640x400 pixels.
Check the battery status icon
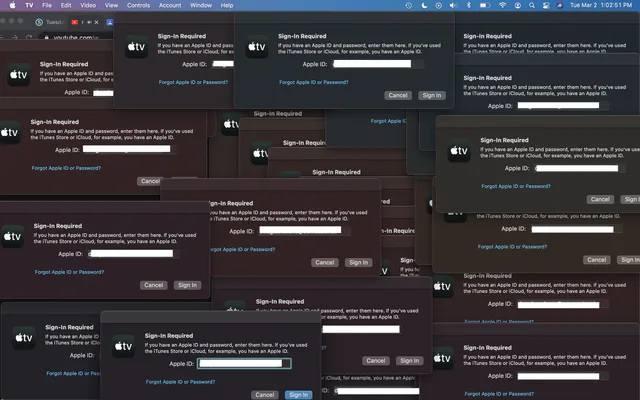[484, 5]
